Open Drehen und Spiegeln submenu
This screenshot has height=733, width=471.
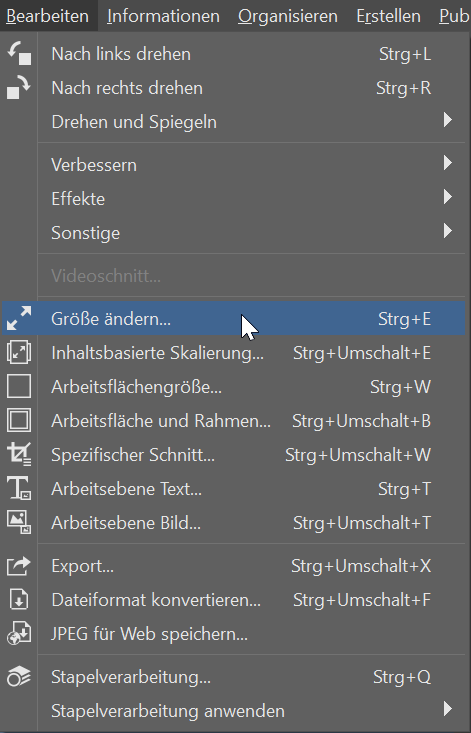pos(234,122)
